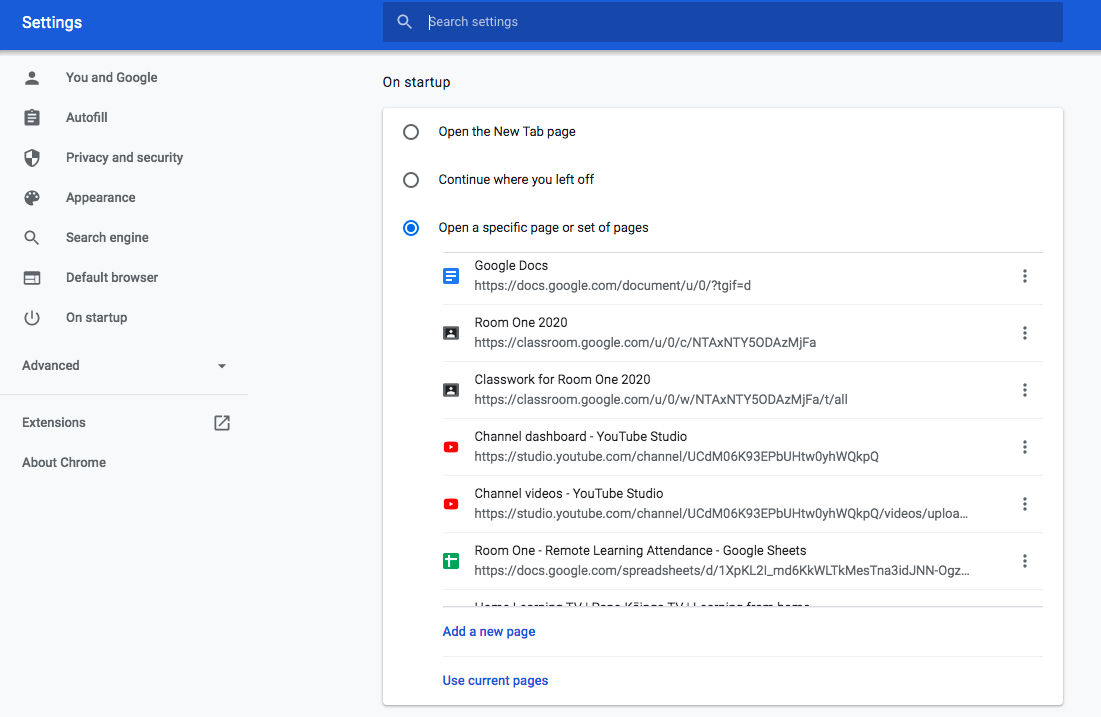
Task: Click the classroom.google.com/u/0/c URL text
Action: (645, 343)
